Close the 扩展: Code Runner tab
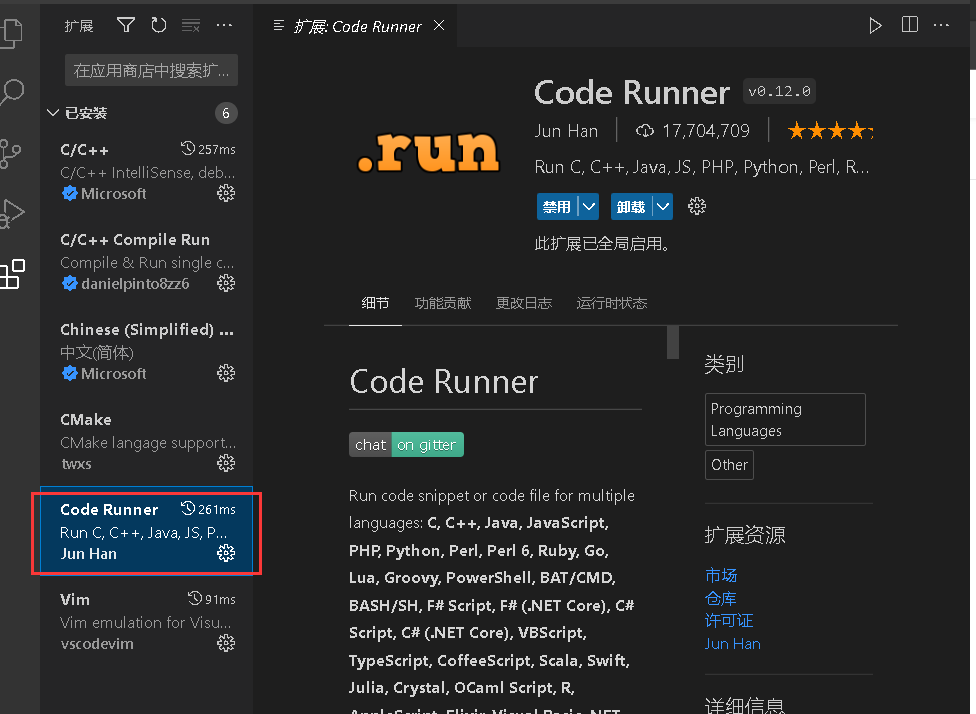The height and width of the screenshot is (714, 976). coord(439,26)
